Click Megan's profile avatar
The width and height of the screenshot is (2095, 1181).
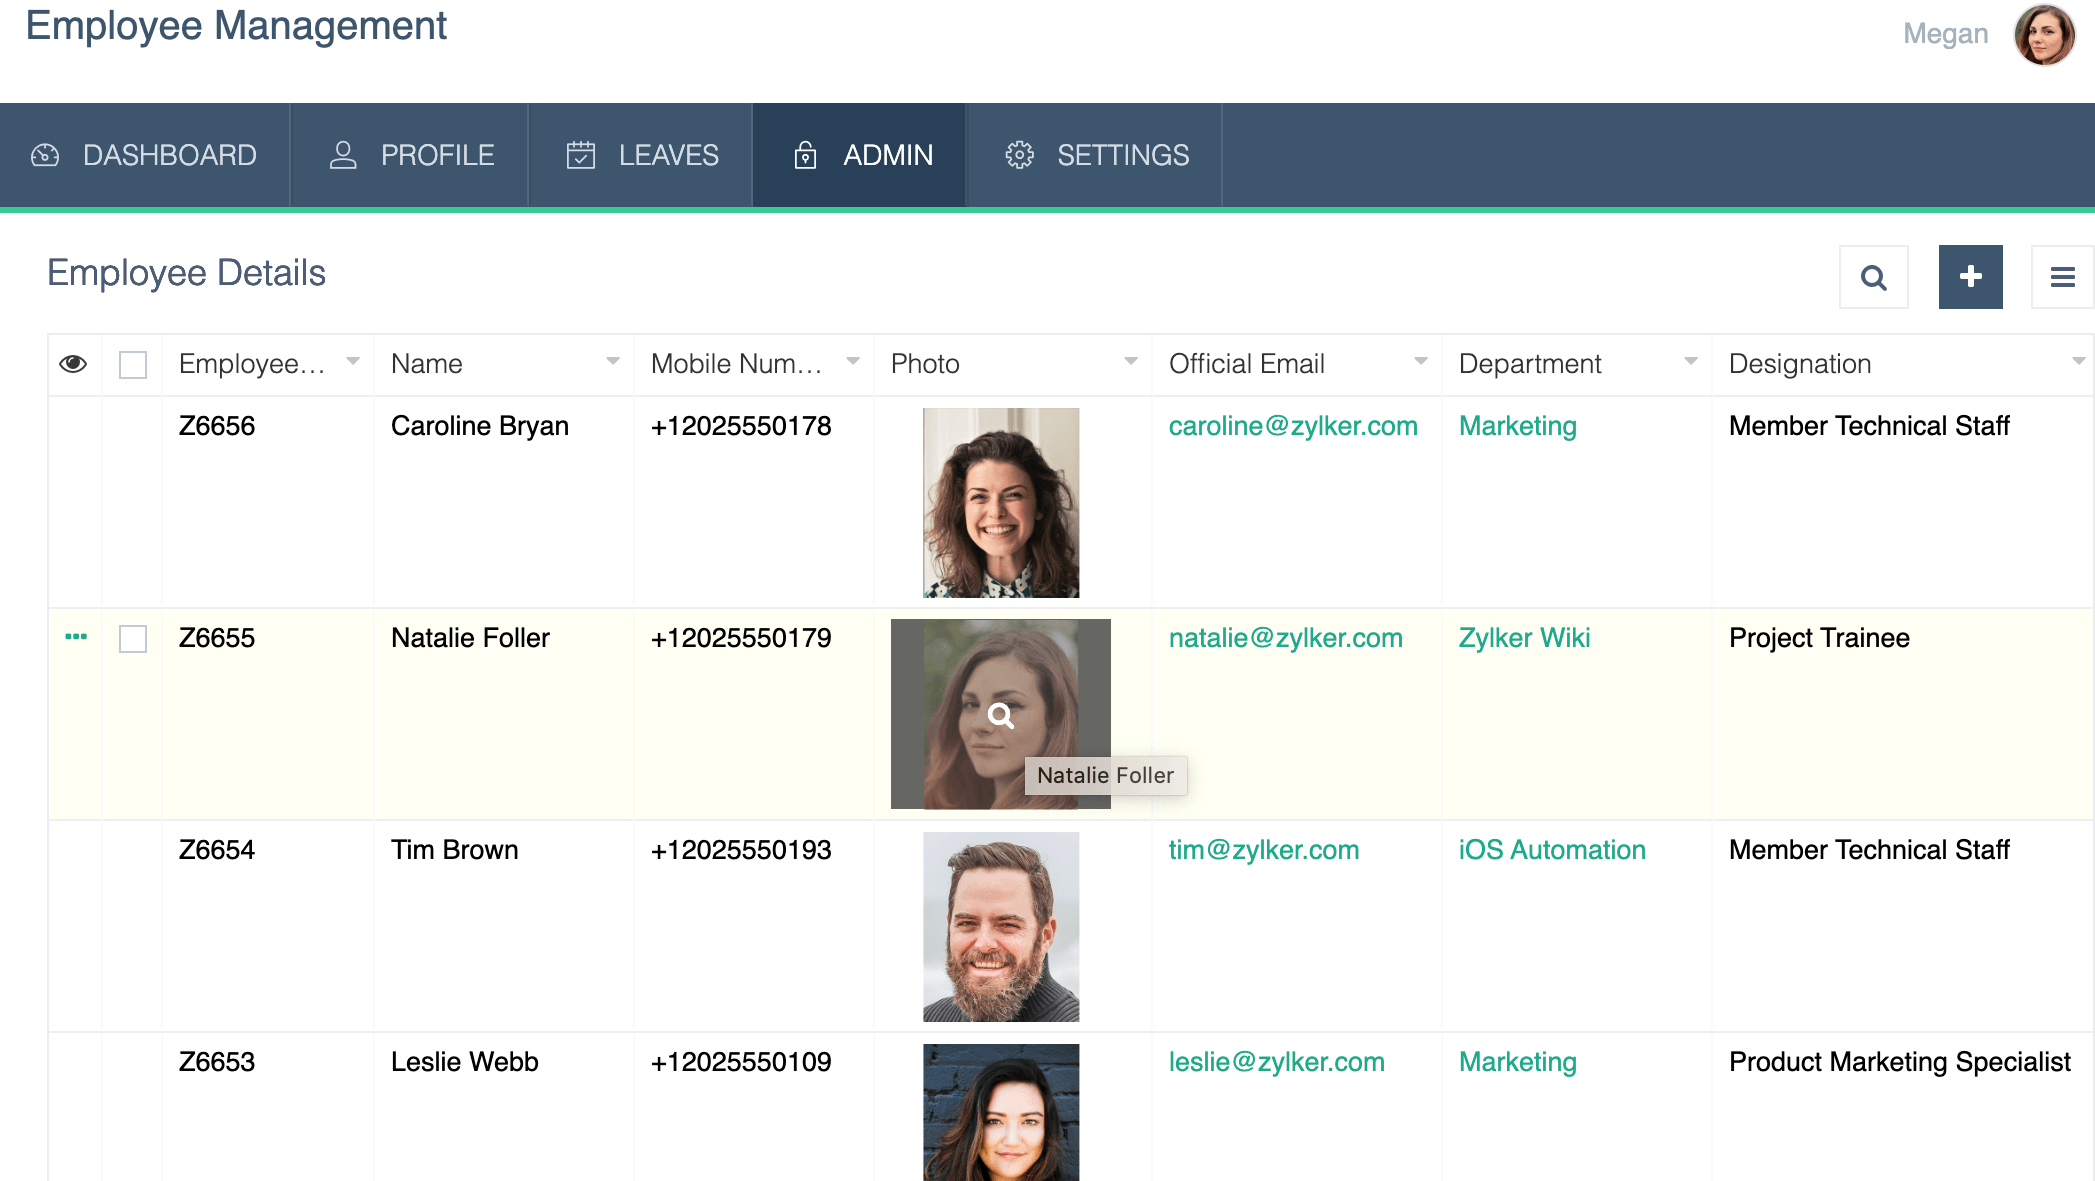click(x=2044, y=35)
